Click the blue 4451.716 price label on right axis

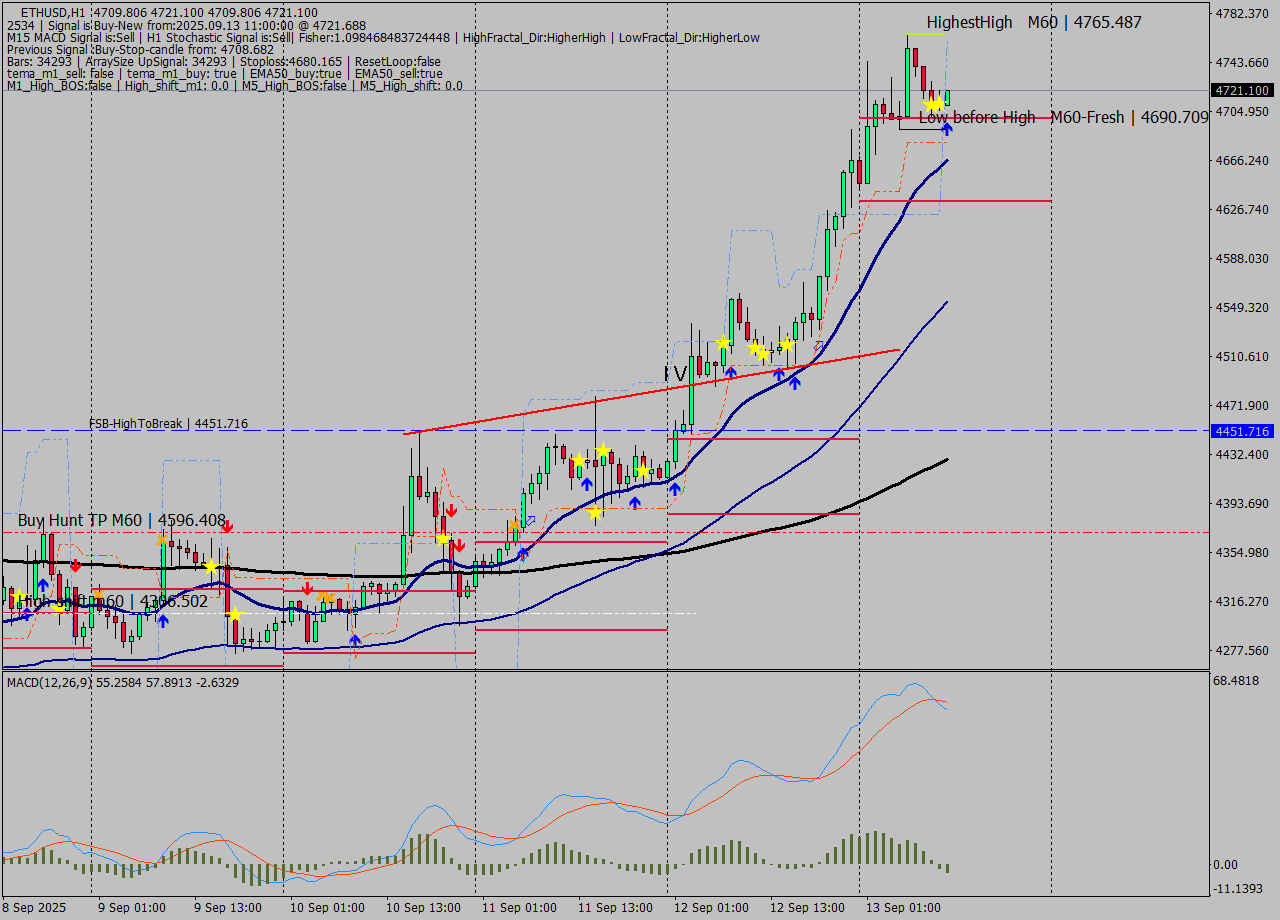(x=1240, y=431)
